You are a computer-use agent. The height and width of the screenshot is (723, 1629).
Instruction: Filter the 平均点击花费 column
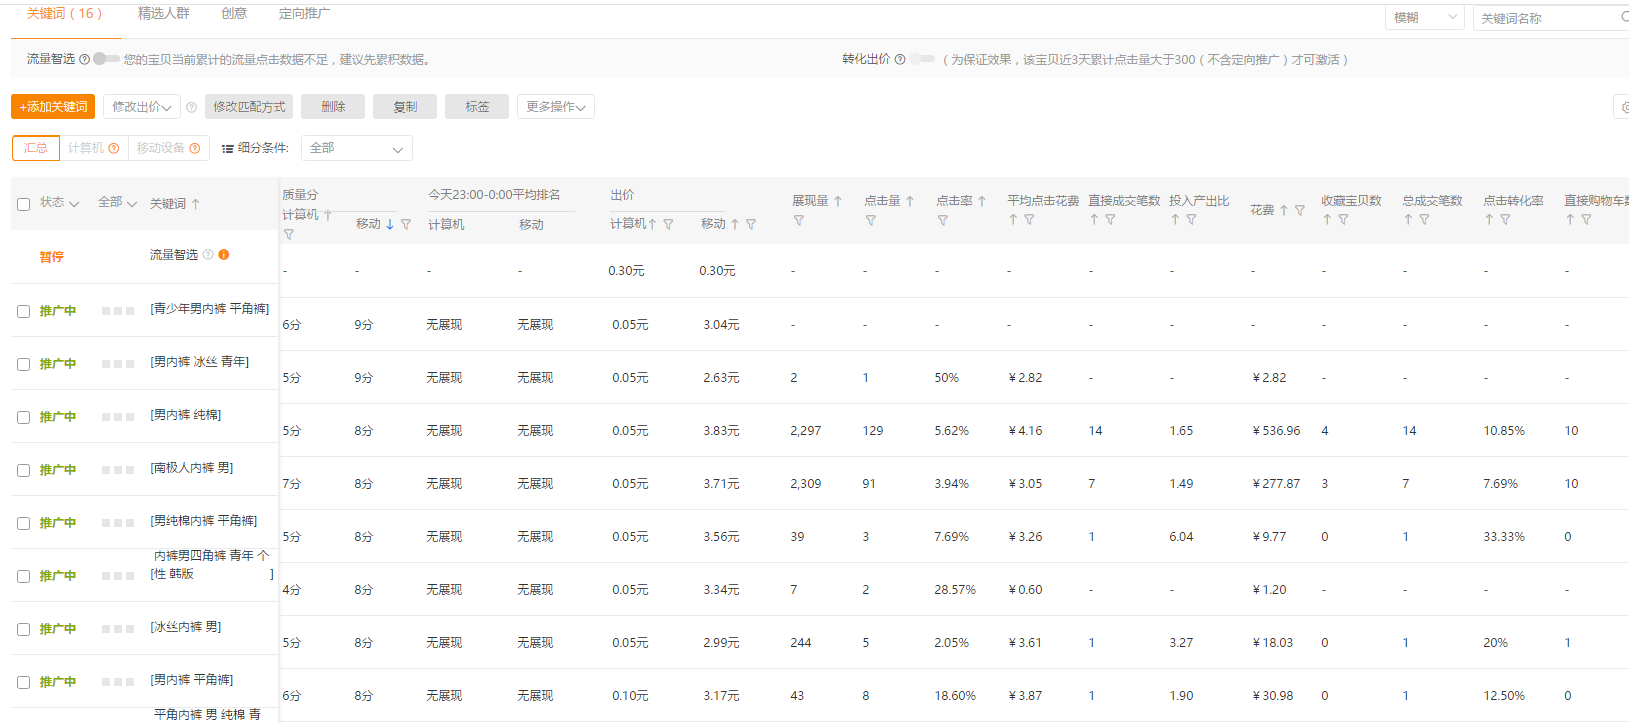click(1029, 220)
